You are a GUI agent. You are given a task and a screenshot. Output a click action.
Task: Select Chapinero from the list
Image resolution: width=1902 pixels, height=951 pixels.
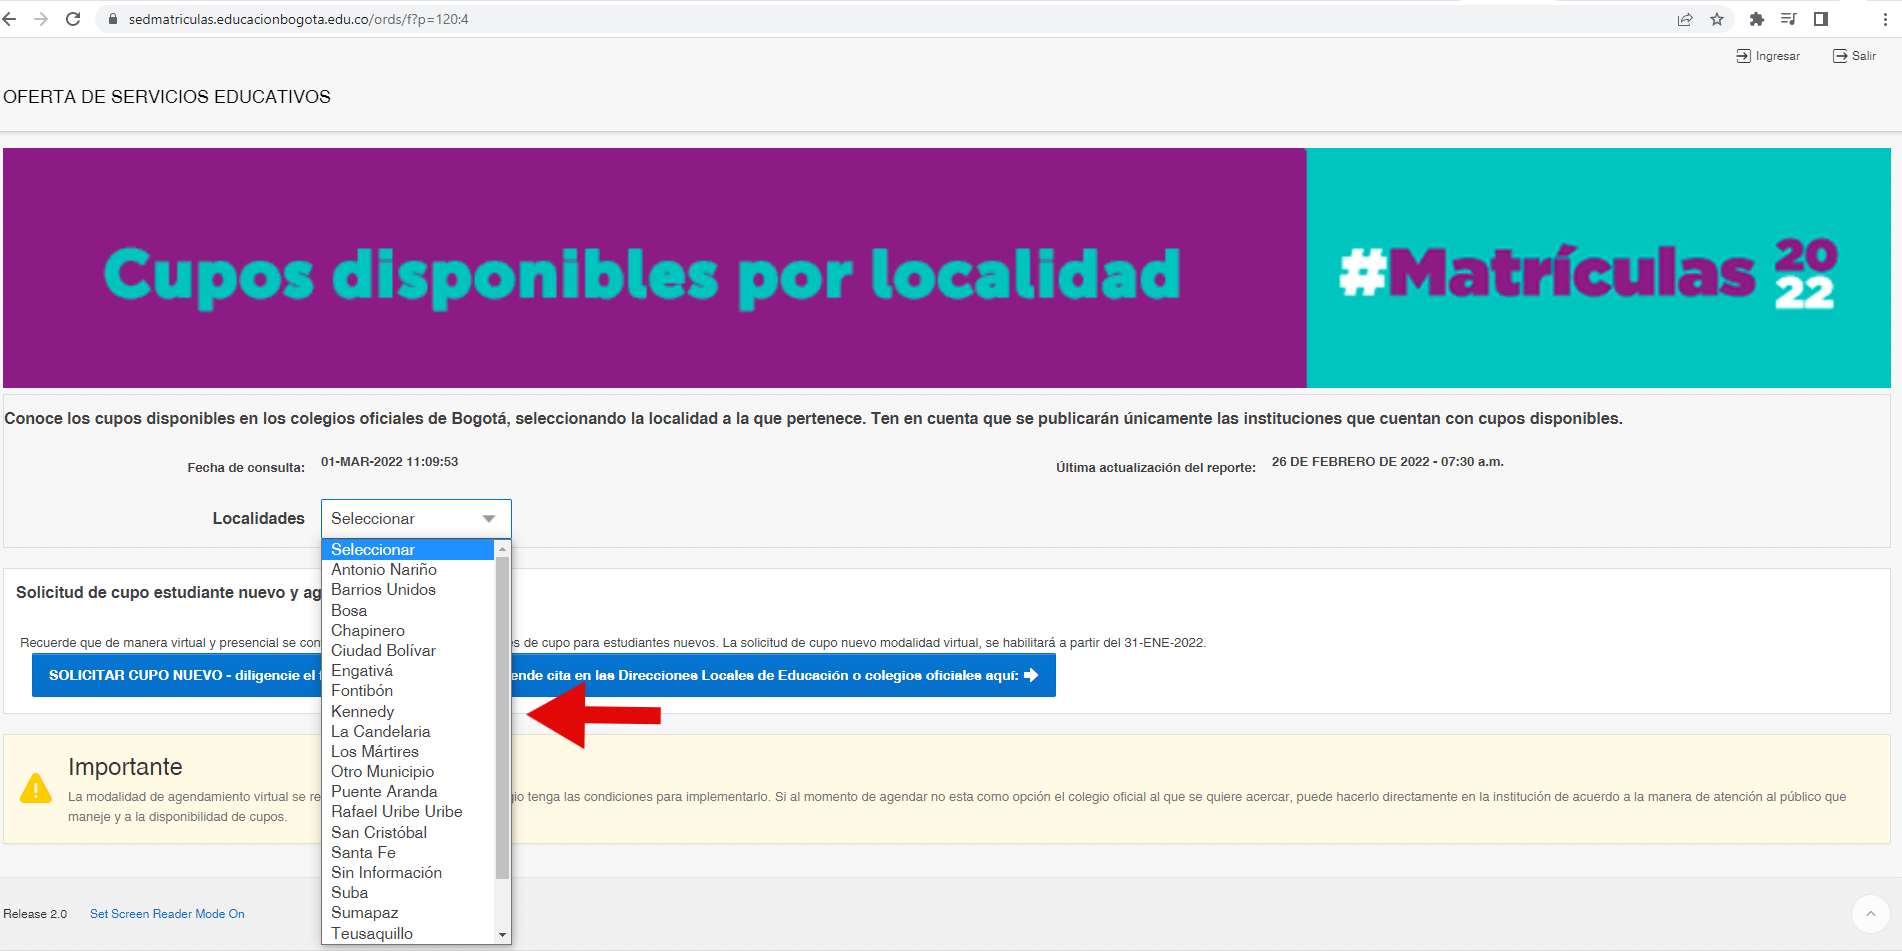tap(408, 631)
